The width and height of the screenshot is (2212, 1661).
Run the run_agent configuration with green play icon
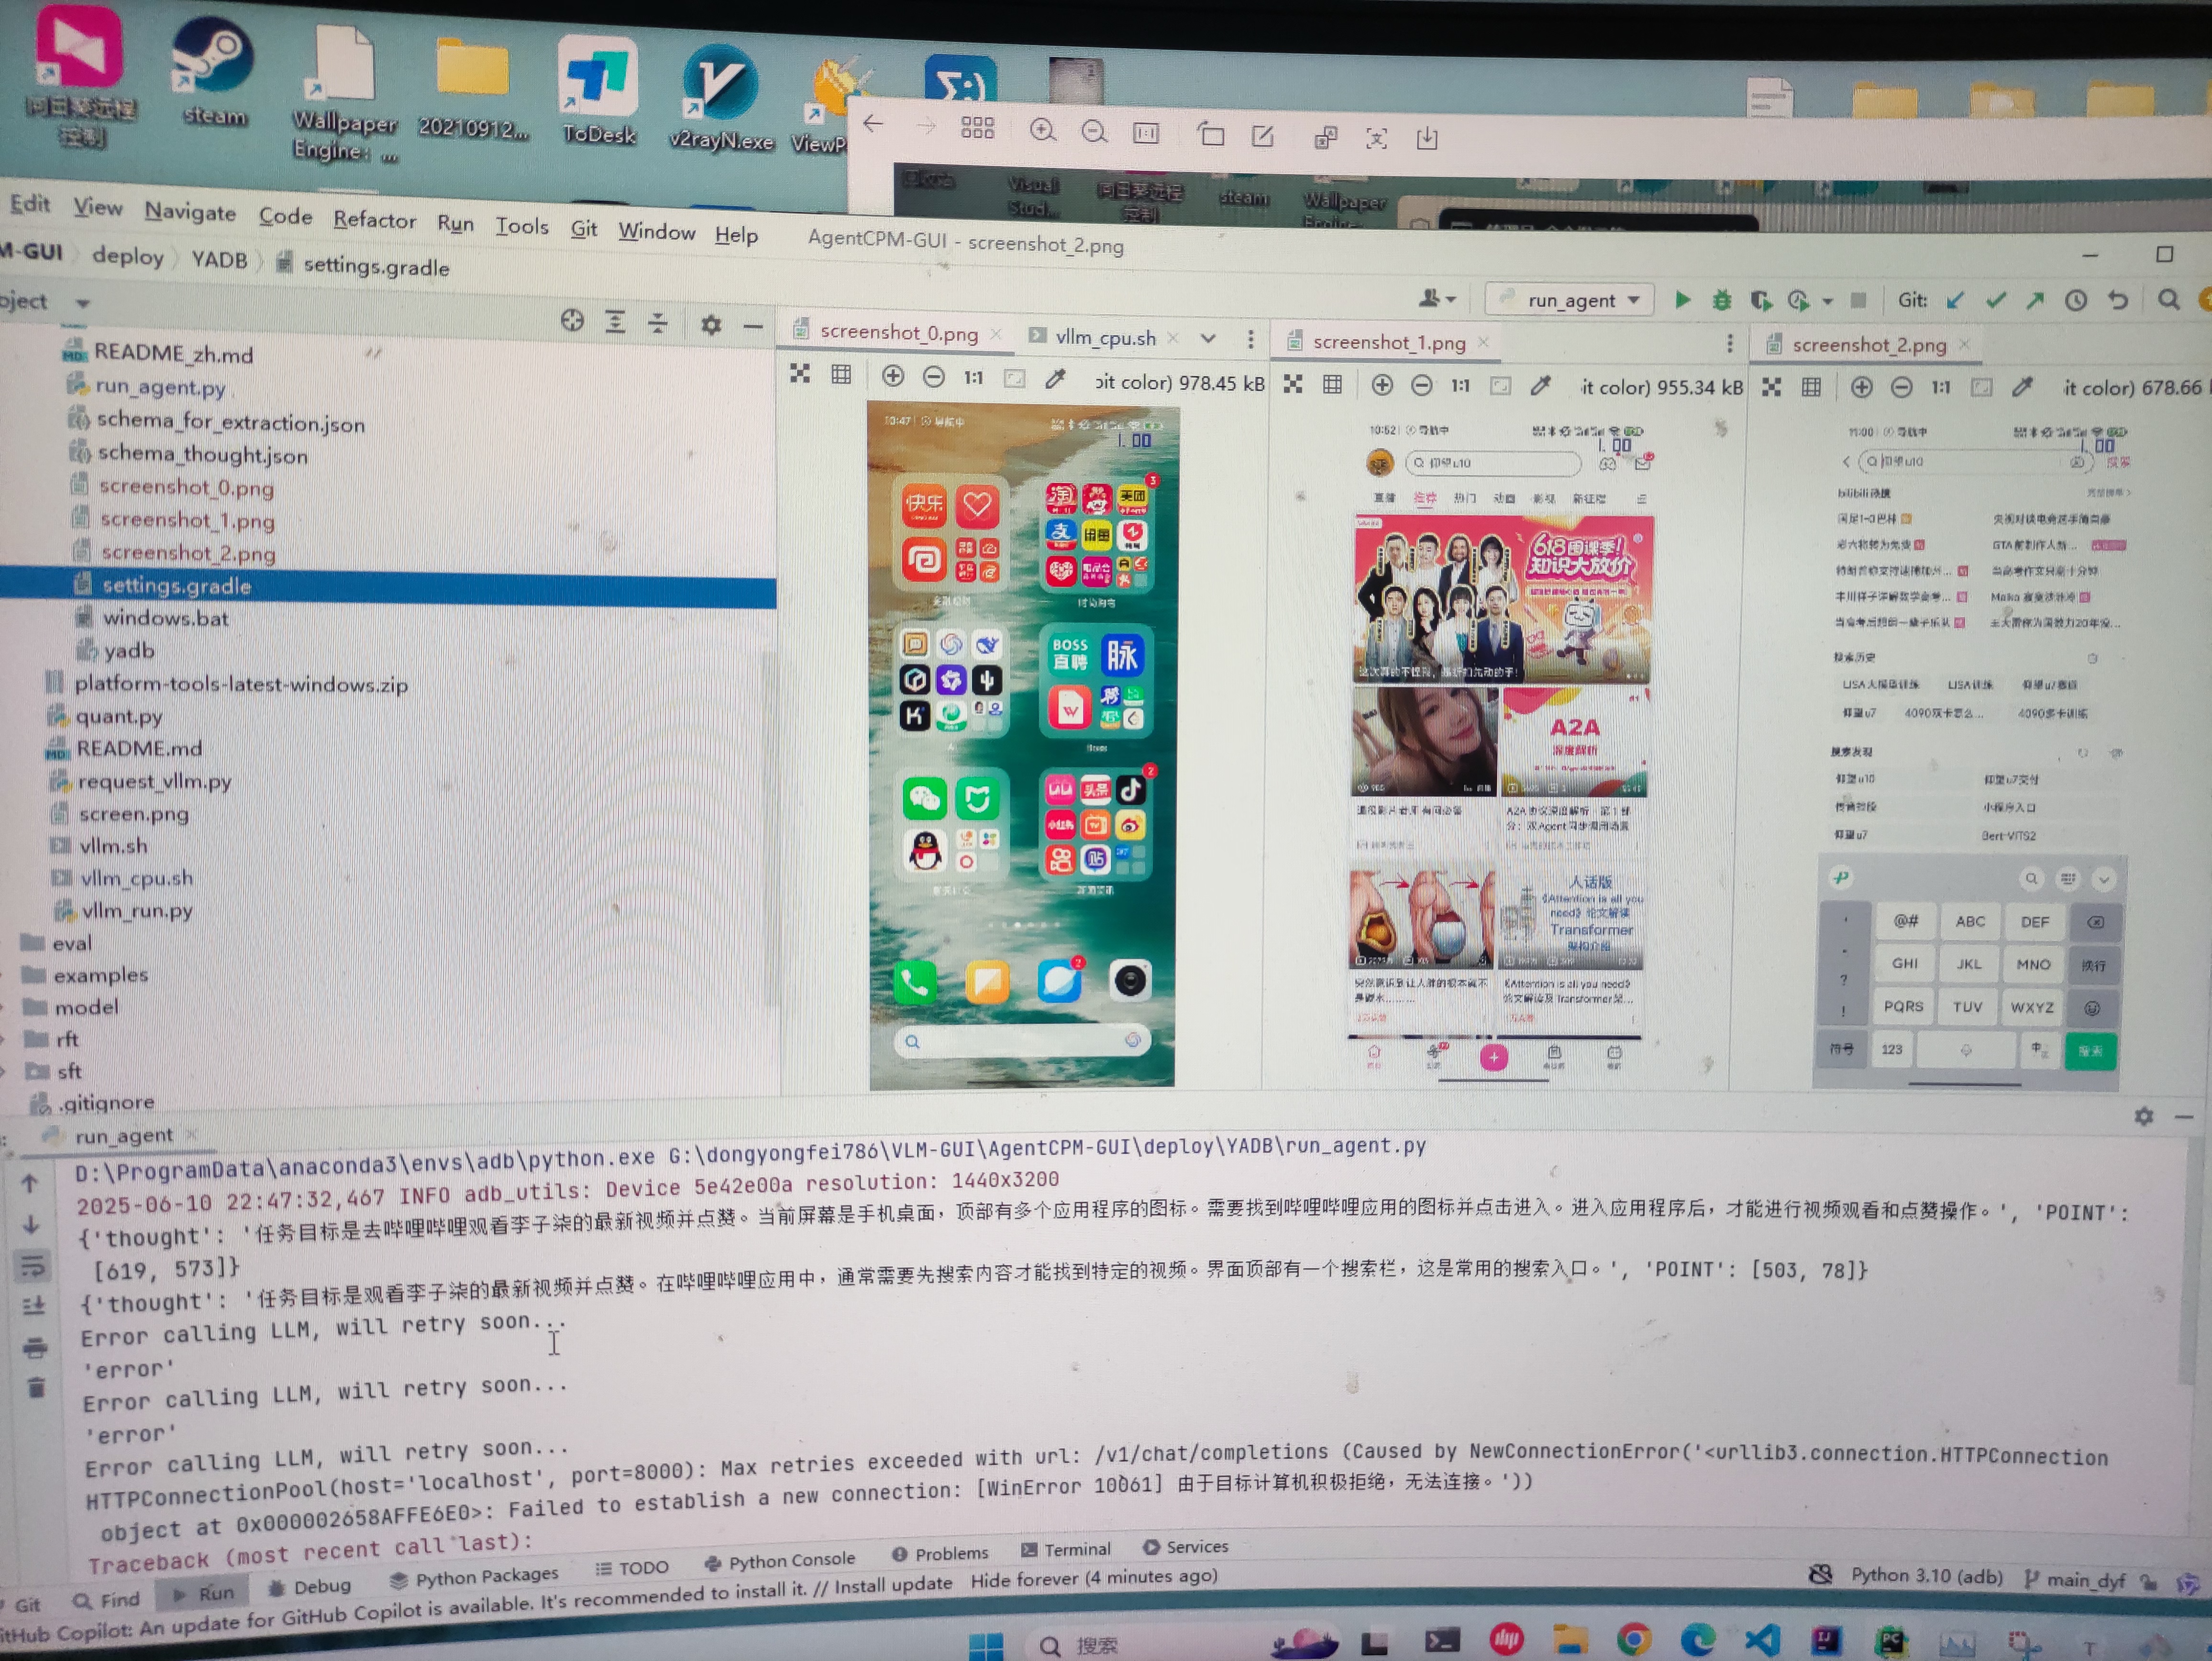pos(1684,300)
